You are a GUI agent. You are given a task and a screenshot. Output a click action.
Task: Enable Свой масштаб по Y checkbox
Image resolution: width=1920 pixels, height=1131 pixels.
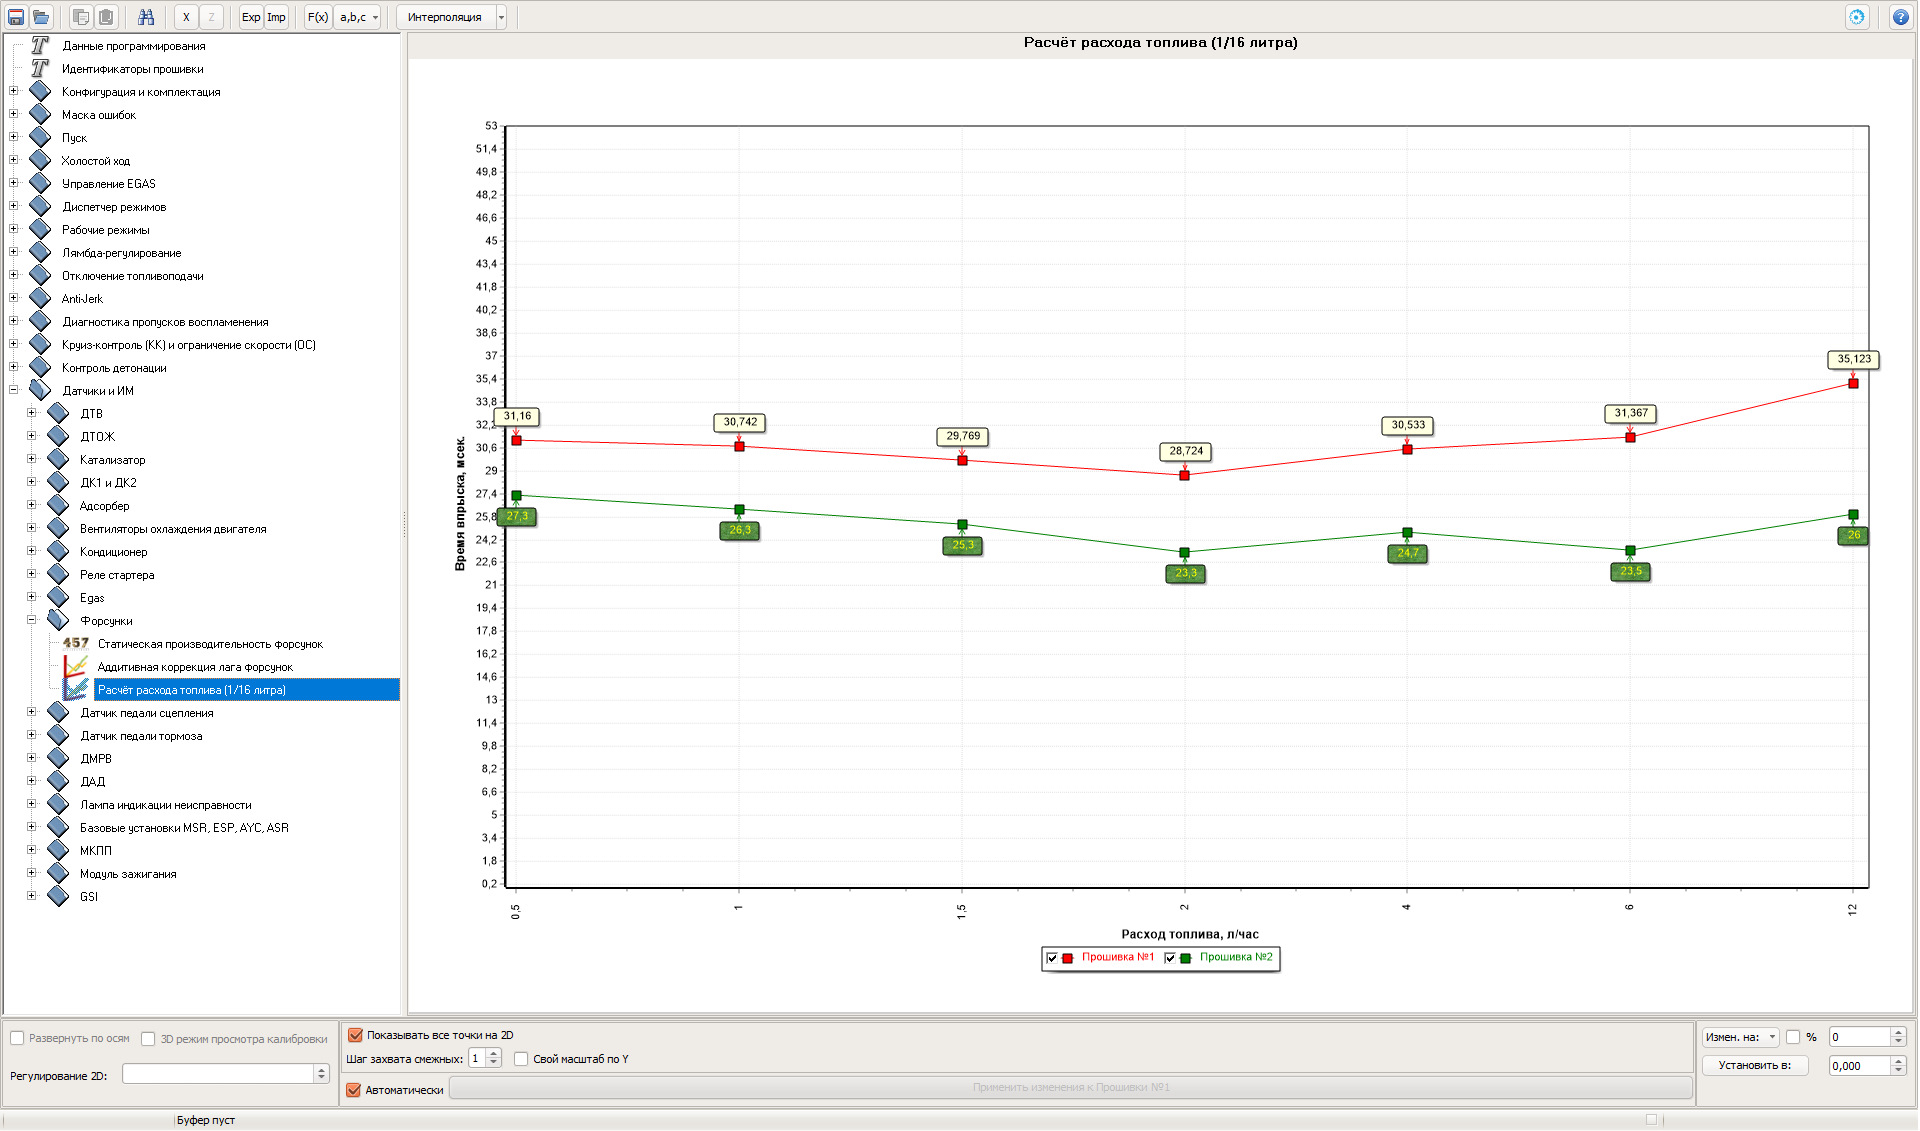(x=521, y=1059)
